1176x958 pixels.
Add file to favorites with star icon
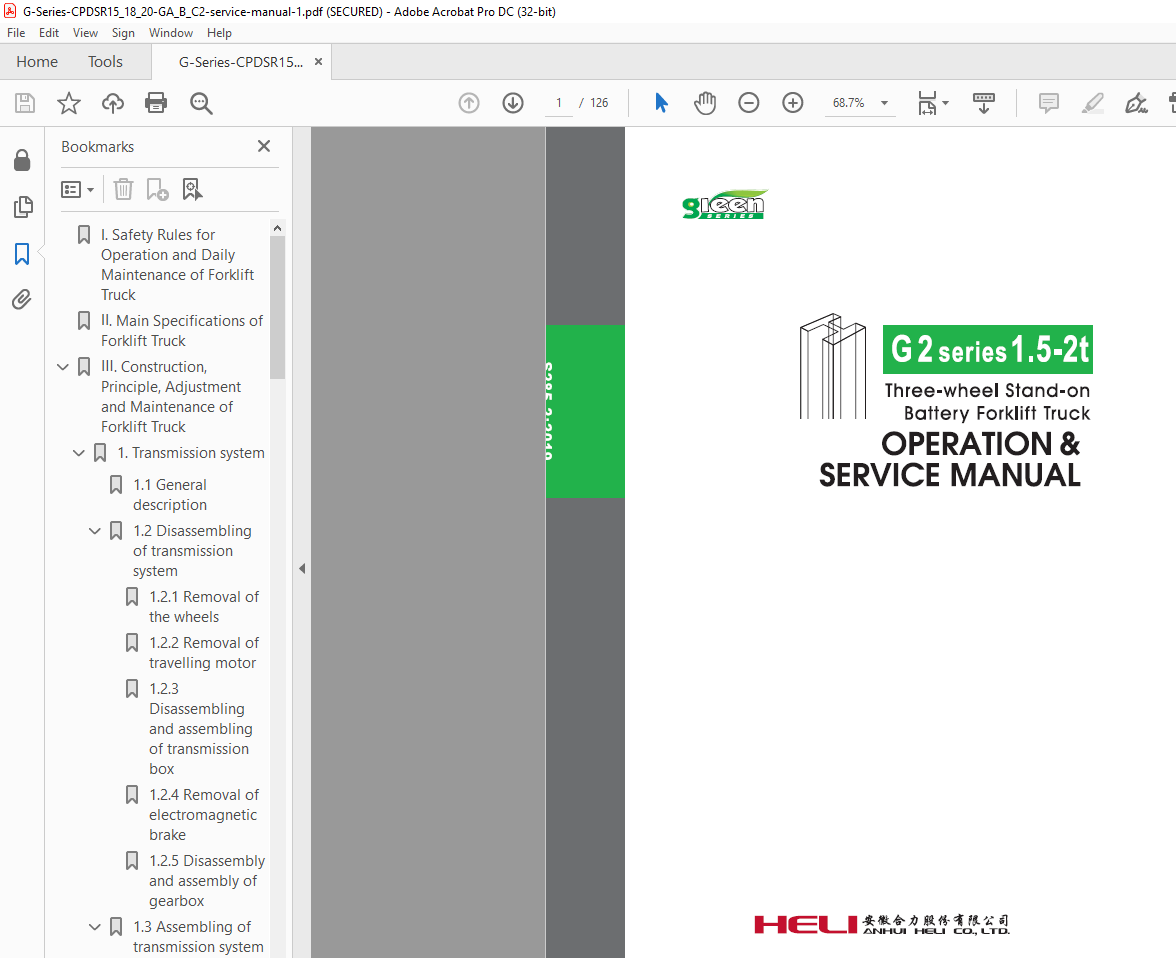pos(69,103)
